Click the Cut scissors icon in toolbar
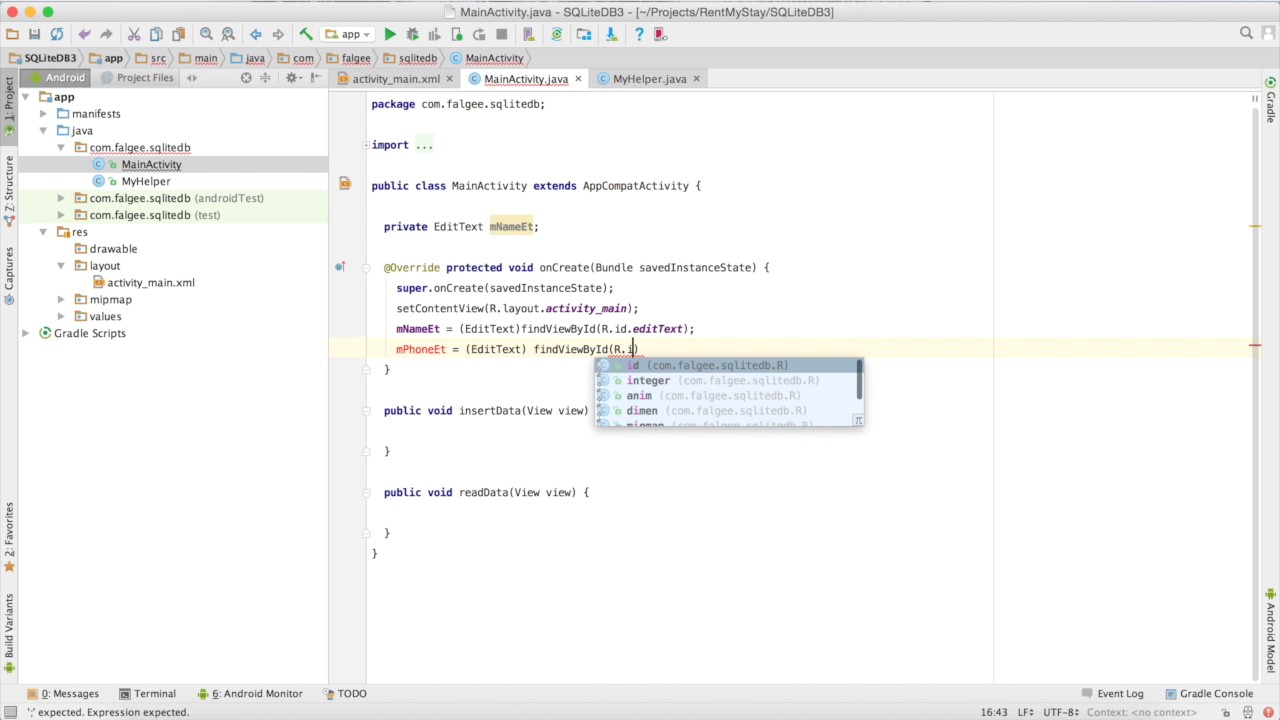The width and height of the screenshot is (1280, 720). pyautogui.click(x=133, y=34)
